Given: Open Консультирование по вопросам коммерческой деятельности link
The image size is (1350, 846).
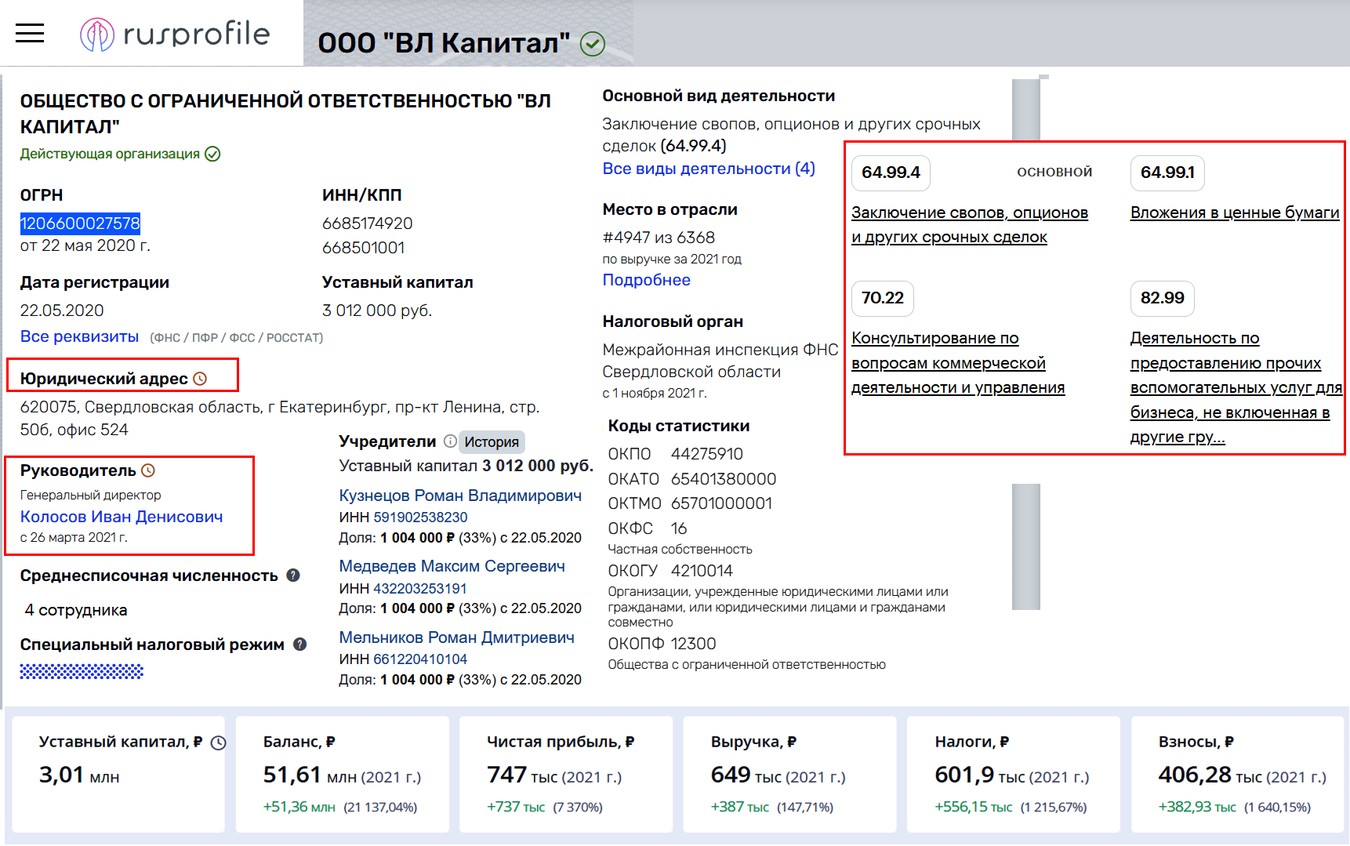Looking at the screenshot, I should (958, 363).
